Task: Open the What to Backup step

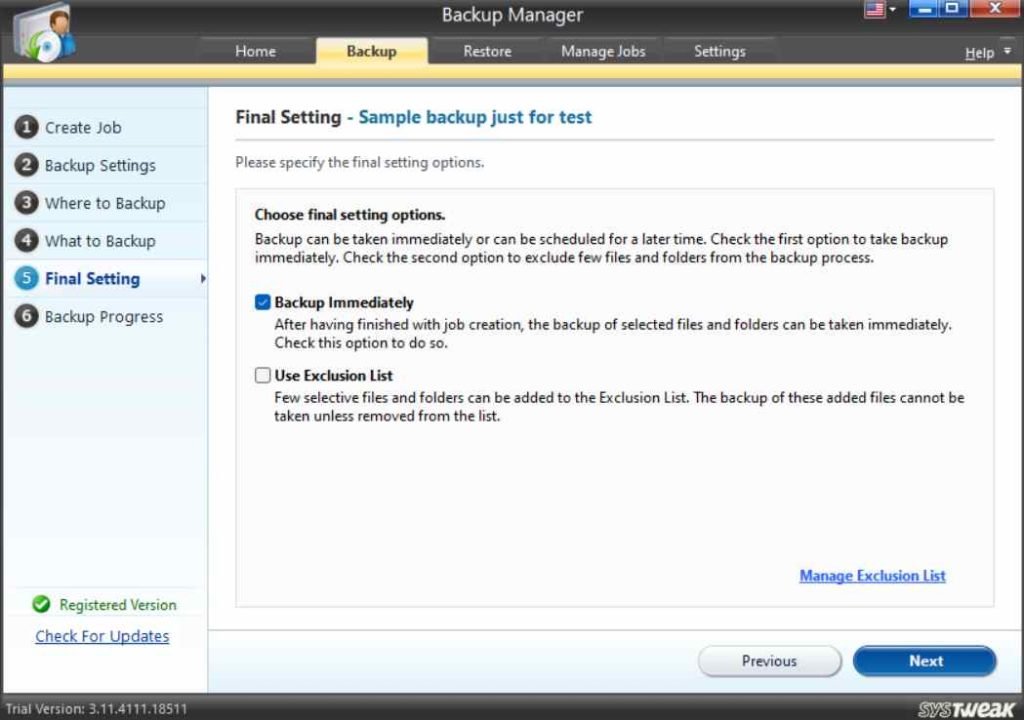Action: (100, 241)
